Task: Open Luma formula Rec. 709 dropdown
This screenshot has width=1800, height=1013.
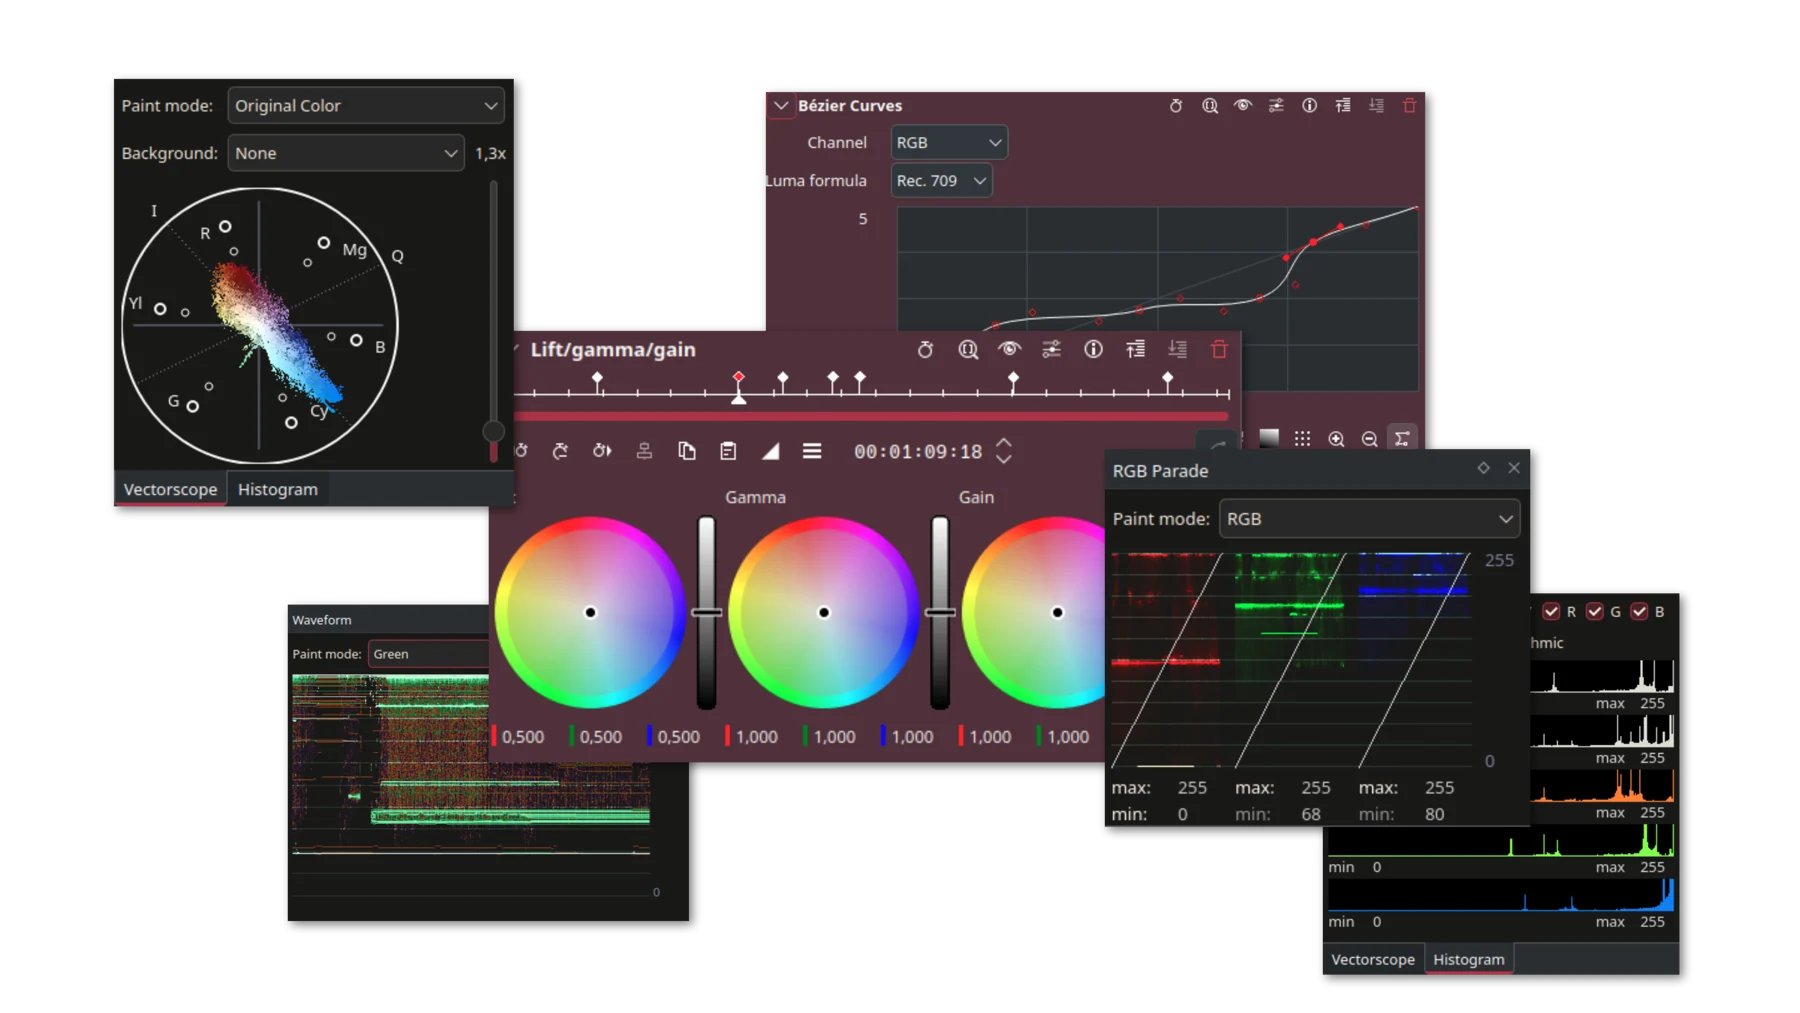Action: click(941, 181)
